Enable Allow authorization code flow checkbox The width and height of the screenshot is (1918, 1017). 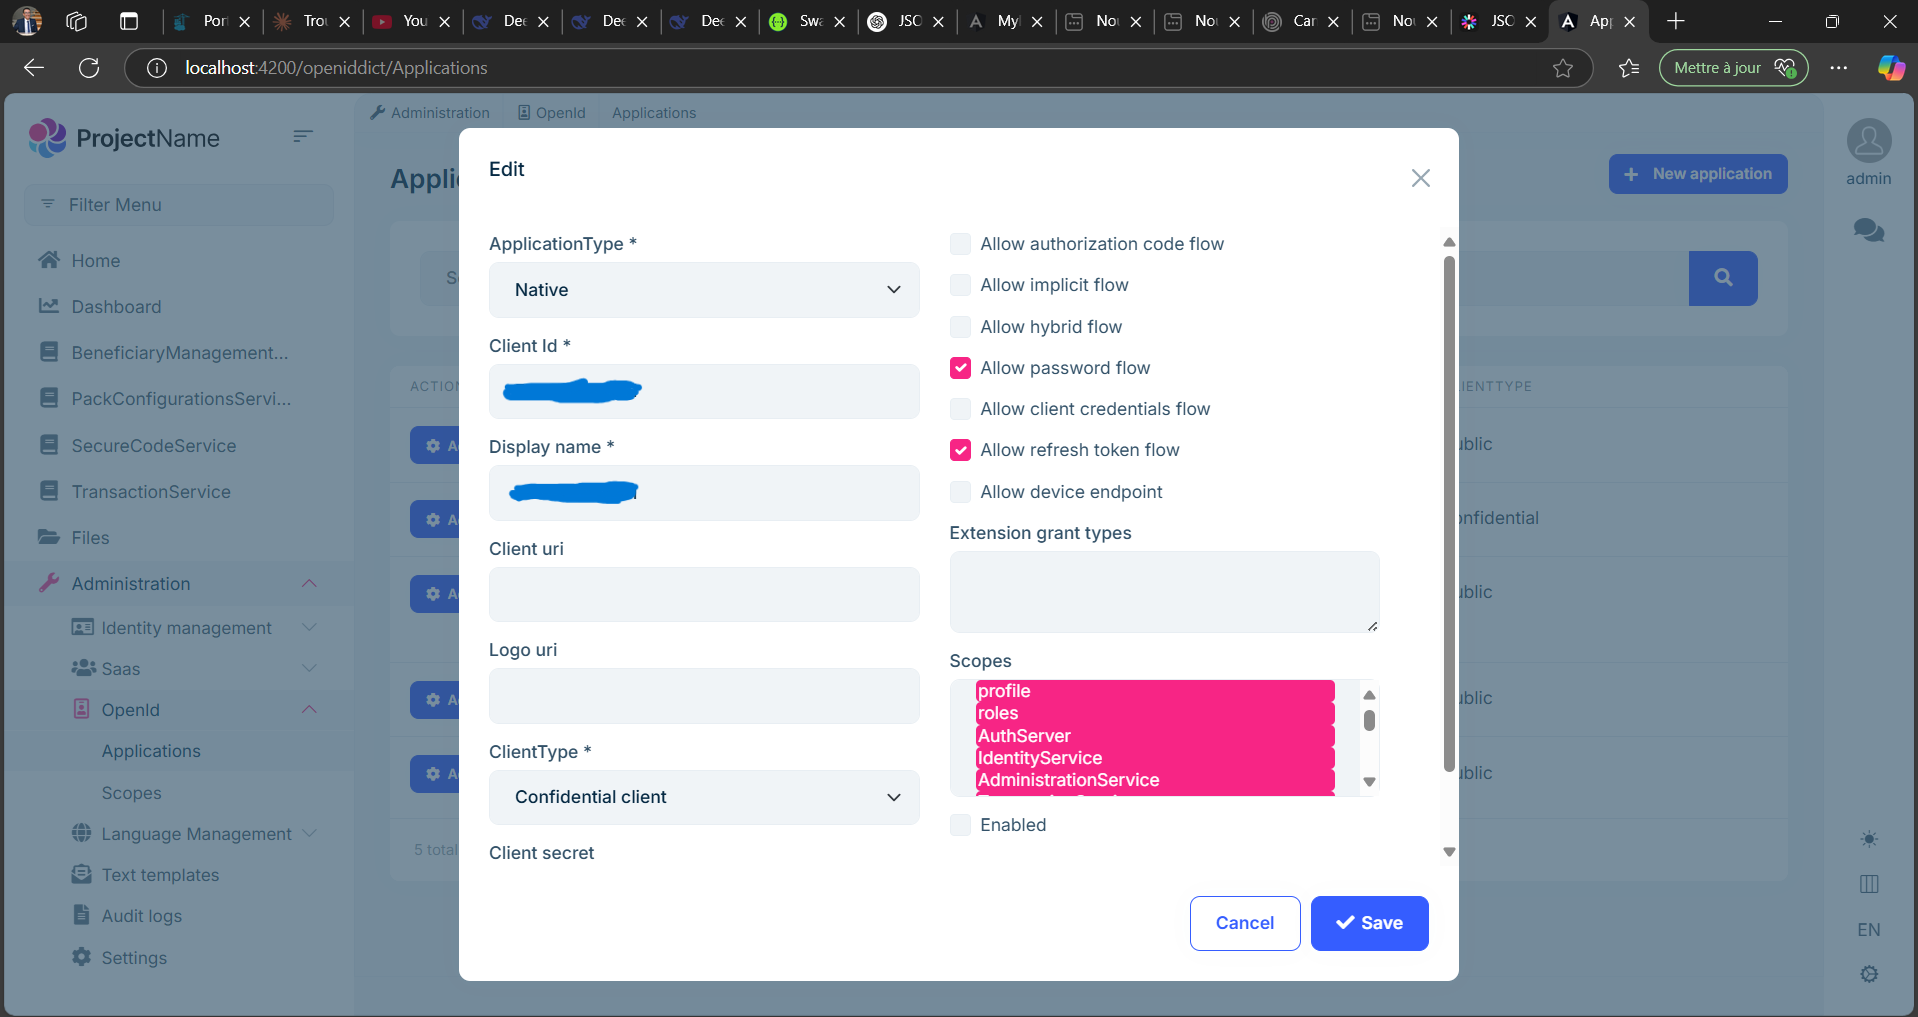click(960, 244)
